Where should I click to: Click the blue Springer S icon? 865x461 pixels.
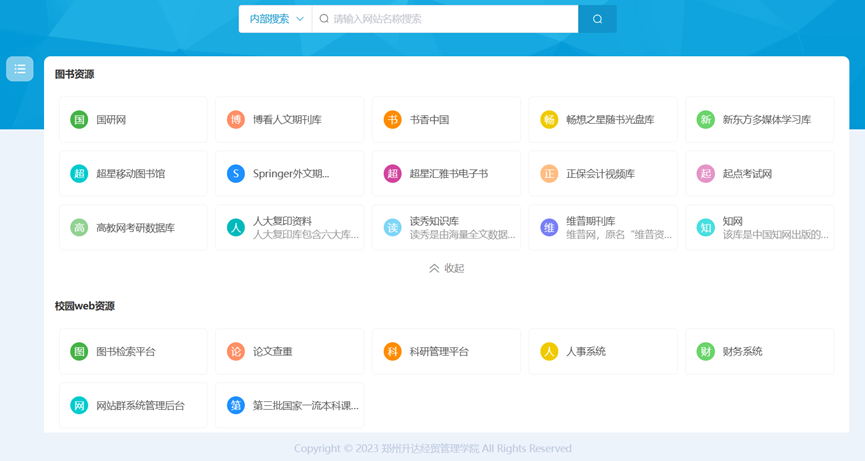click(236, 174)
